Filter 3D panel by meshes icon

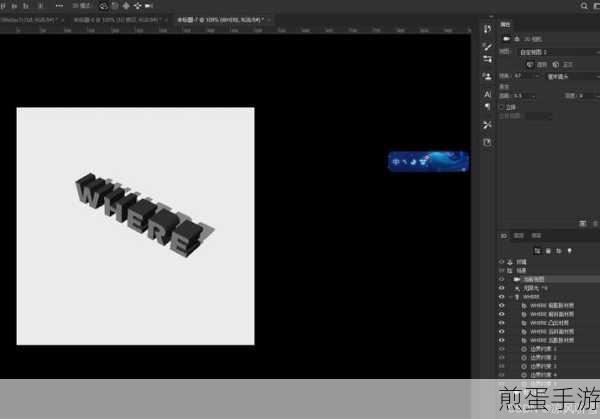point(548,251)
